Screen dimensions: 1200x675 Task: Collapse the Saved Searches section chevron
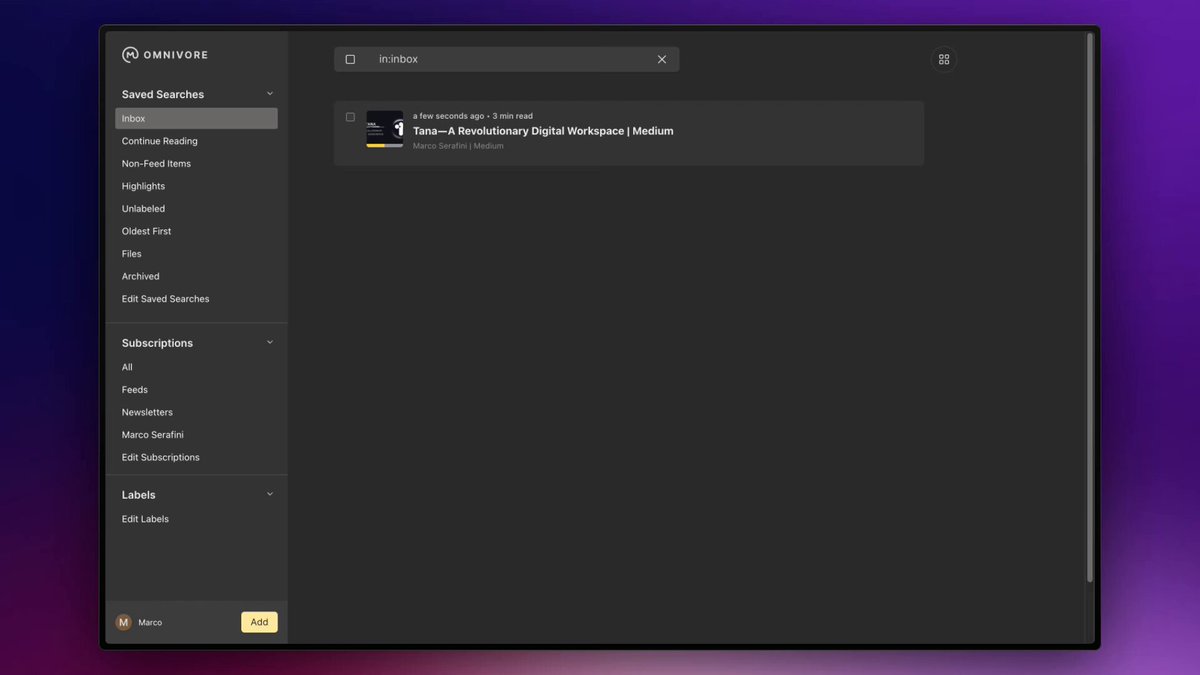[x=269, y=94]
